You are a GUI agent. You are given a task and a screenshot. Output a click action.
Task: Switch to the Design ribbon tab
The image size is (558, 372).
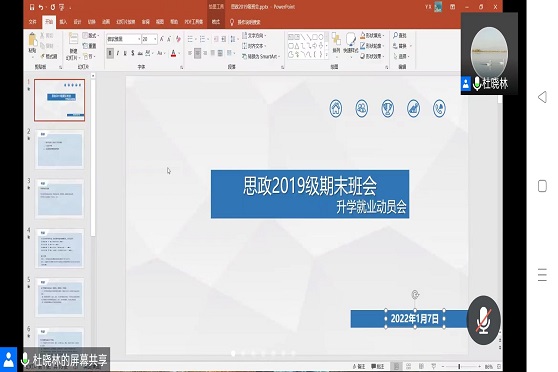(x=77, y=22)
